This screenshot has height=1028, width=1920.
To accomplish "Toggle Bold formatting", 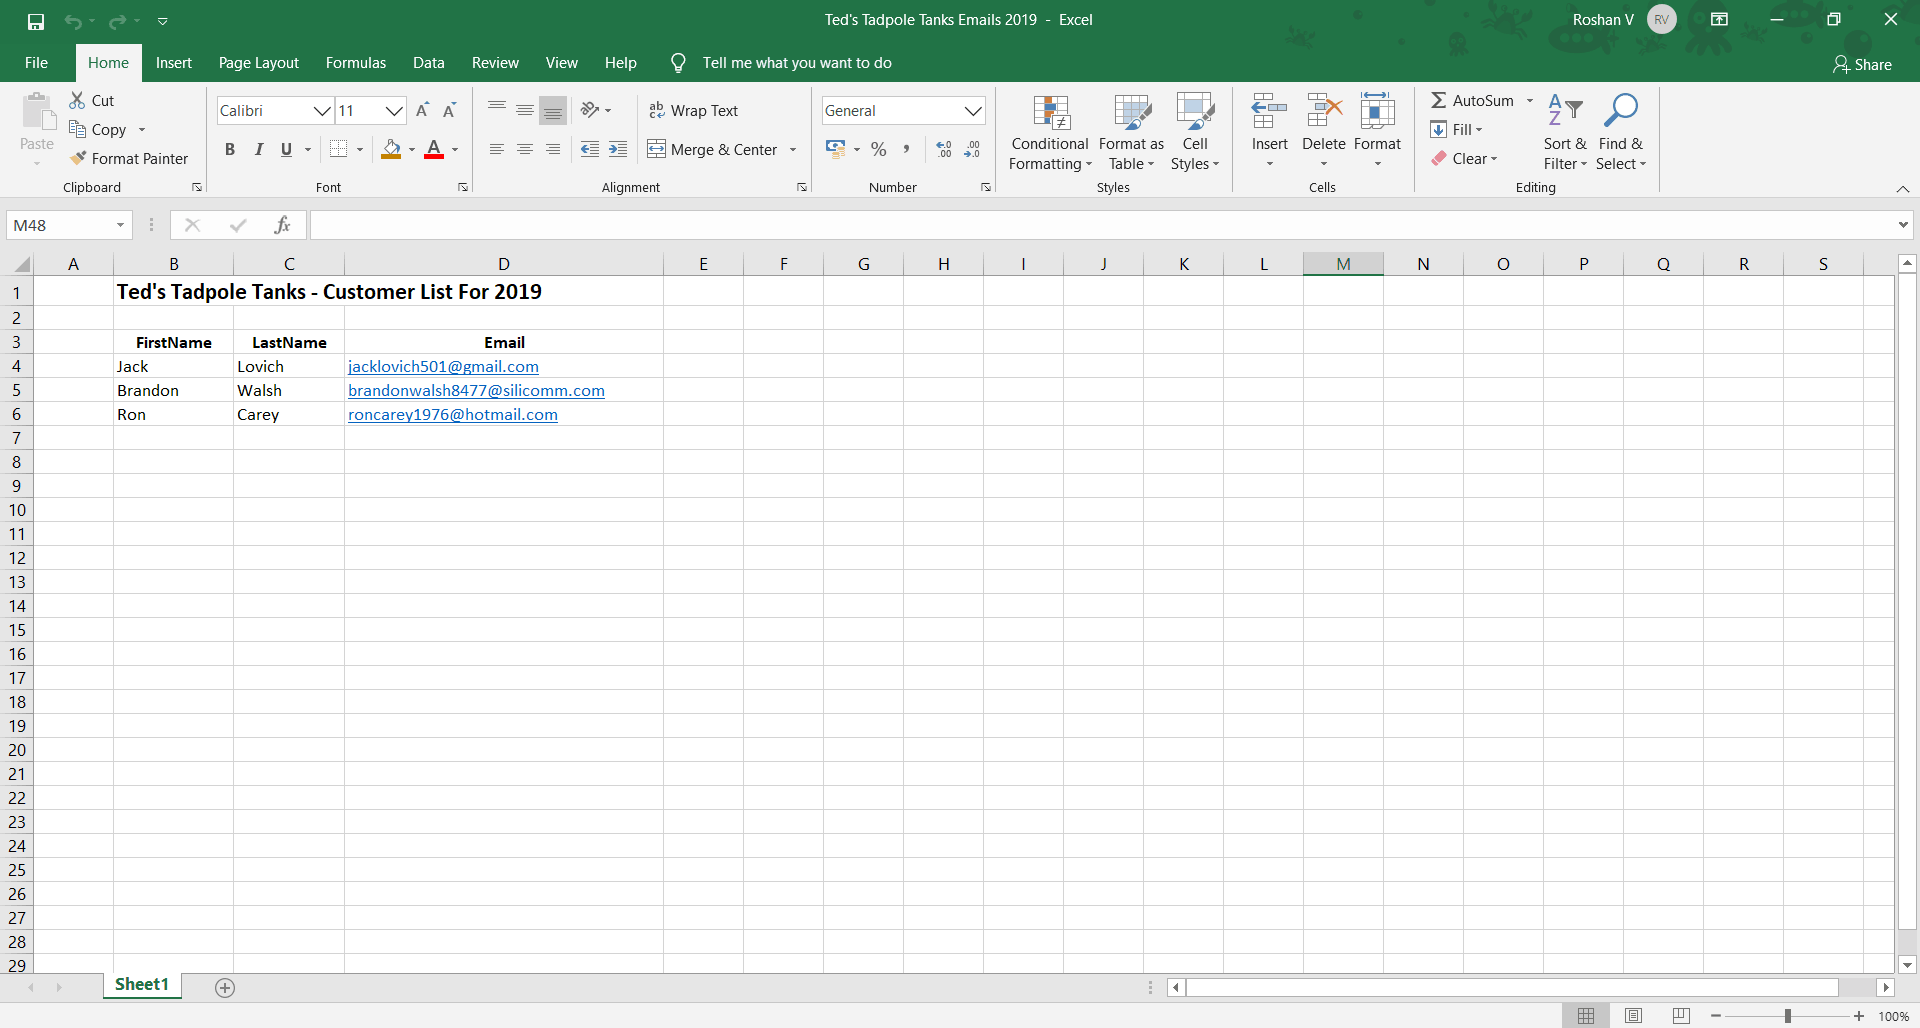I will (230, 149).
